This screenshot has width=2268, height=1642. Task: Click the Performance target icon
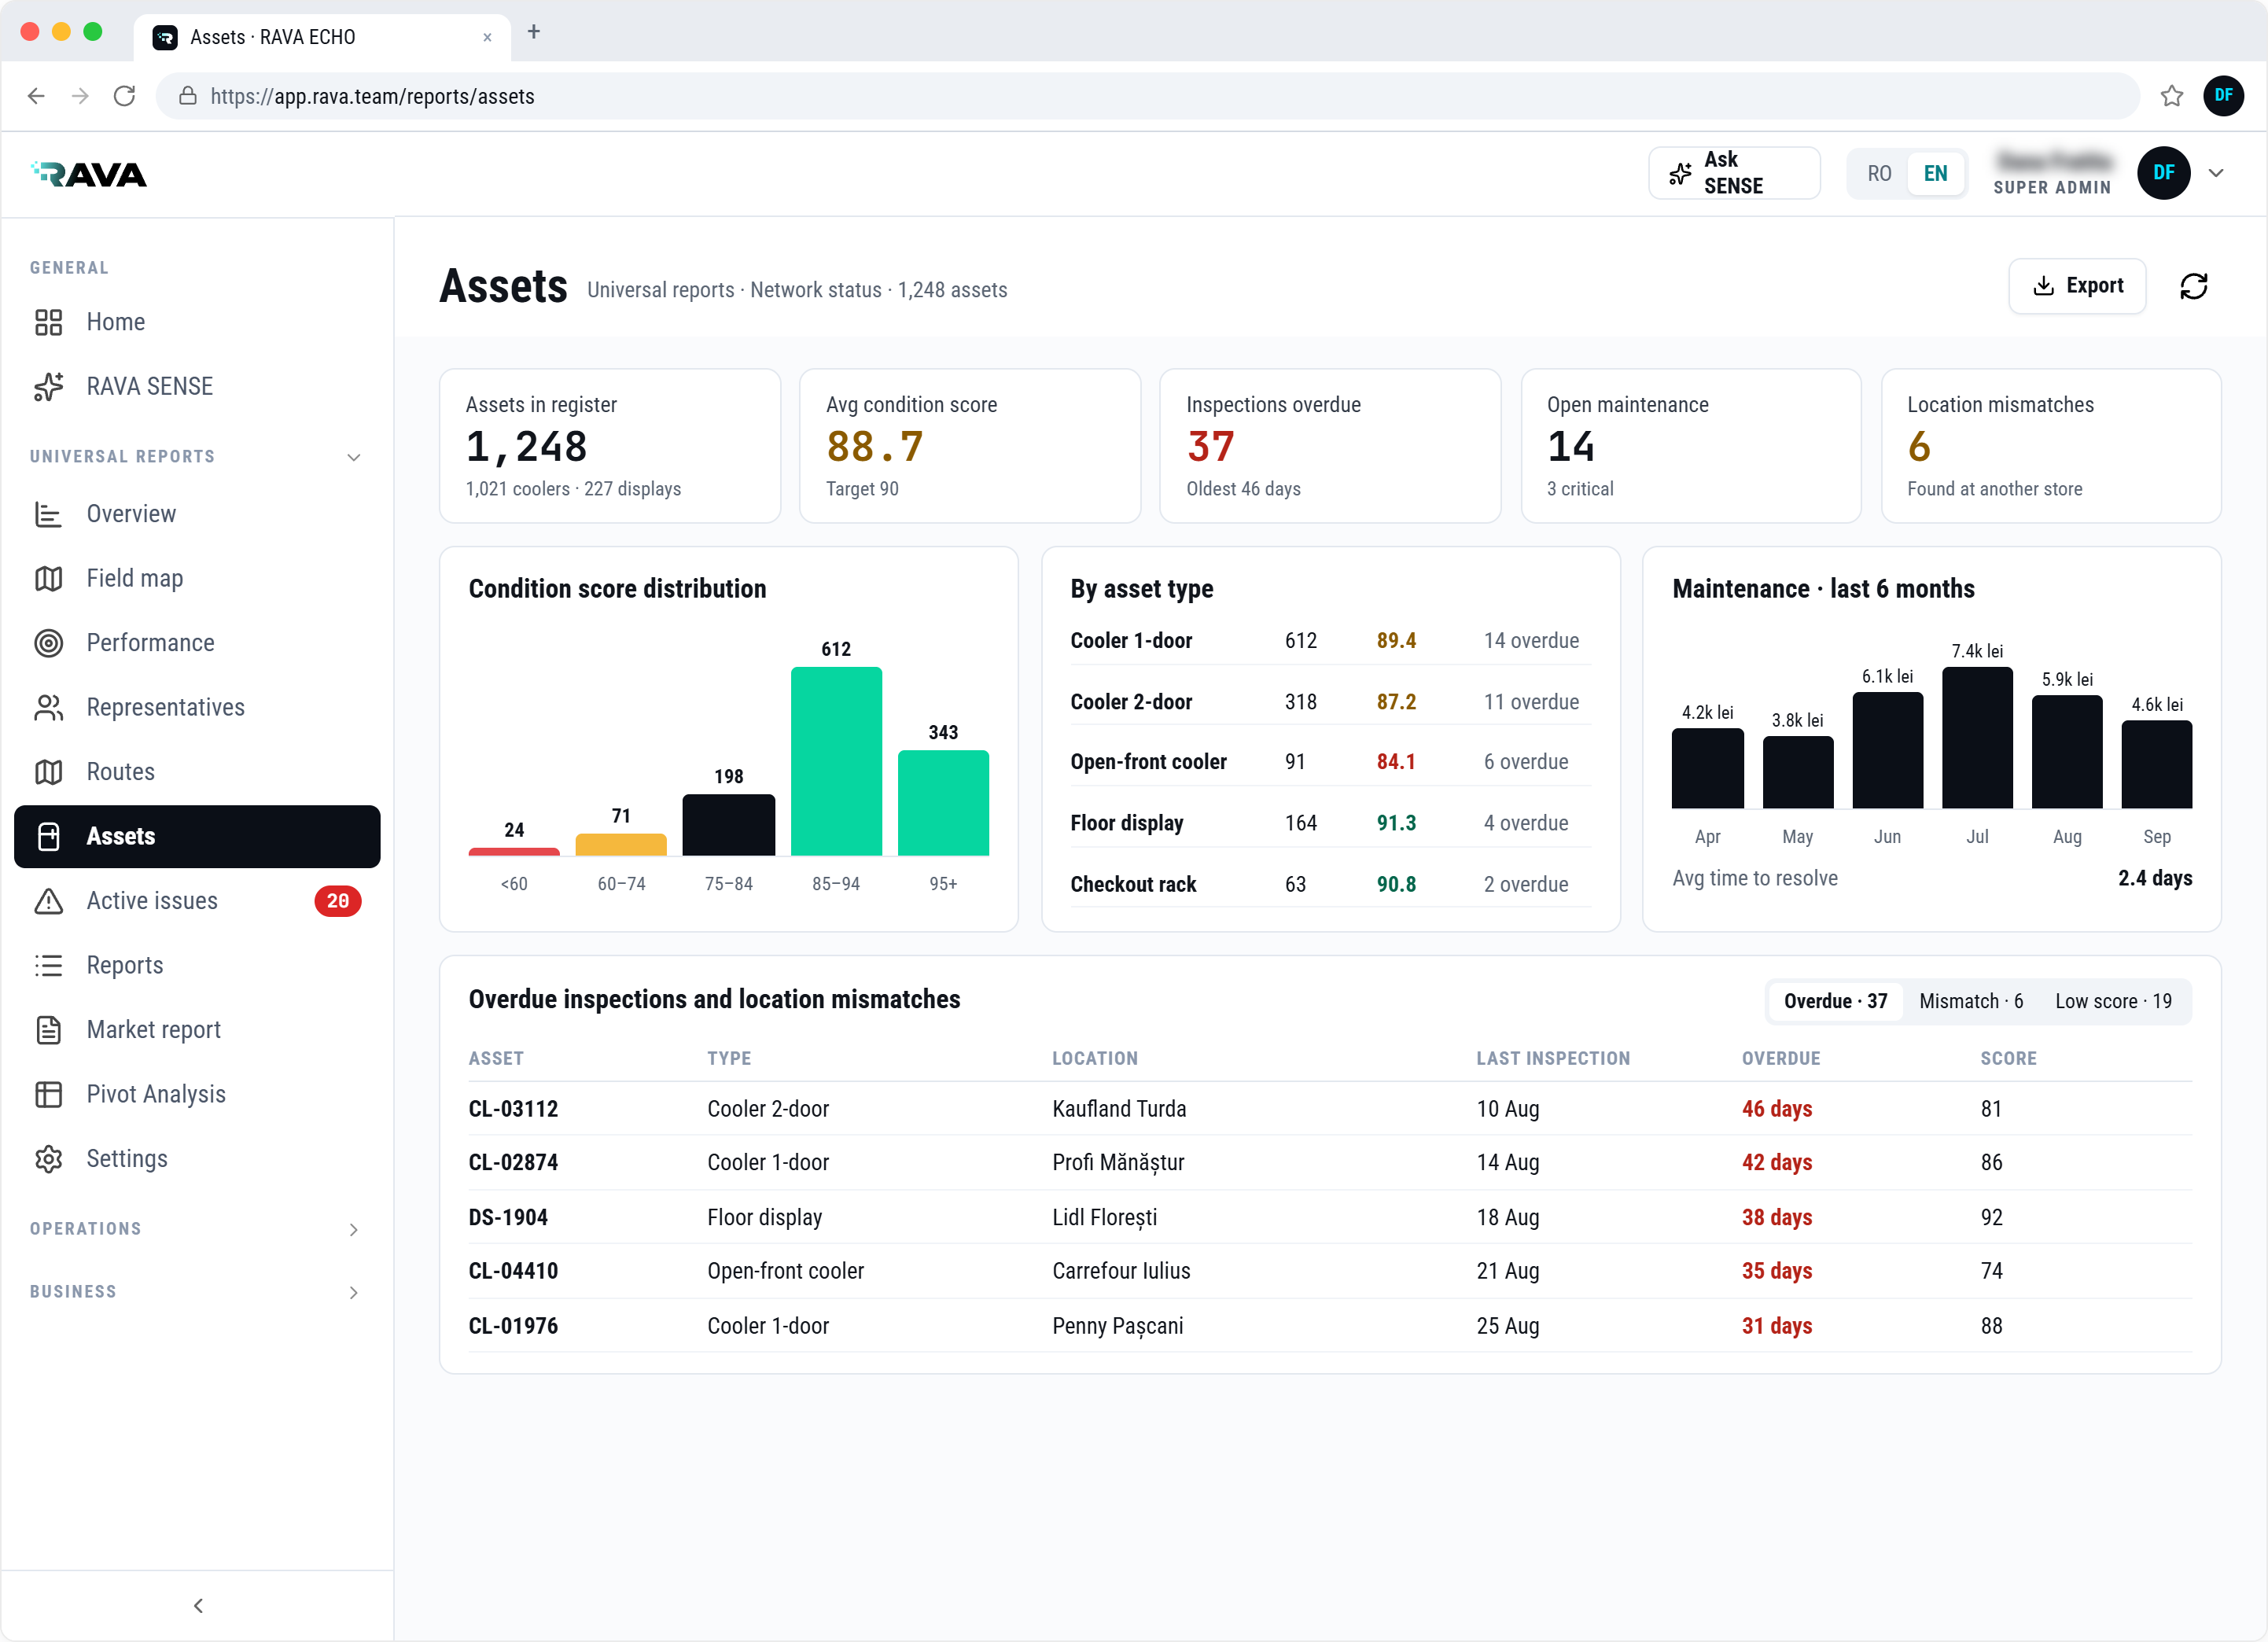[x=48, y=643]
